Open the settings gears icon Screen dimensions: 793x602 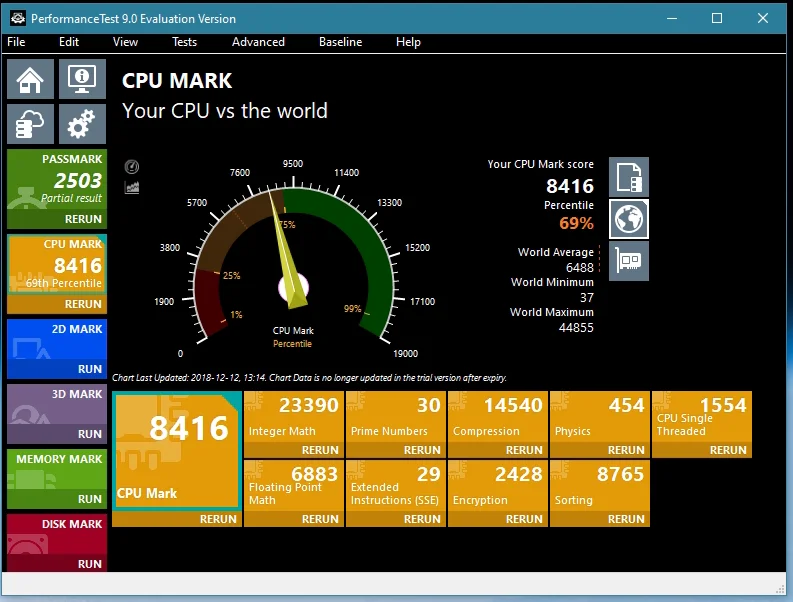tap(82, 124)
